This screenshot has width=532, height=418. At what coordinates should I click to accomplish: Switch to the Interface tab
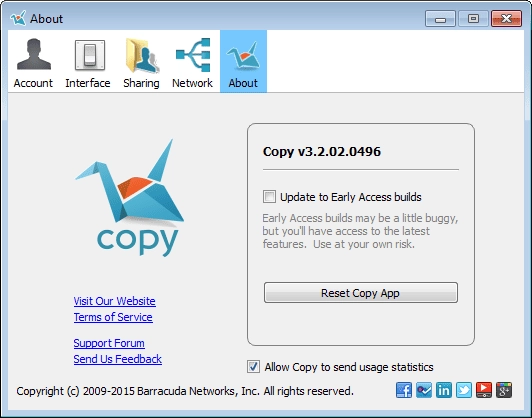[x=88, y=62]
